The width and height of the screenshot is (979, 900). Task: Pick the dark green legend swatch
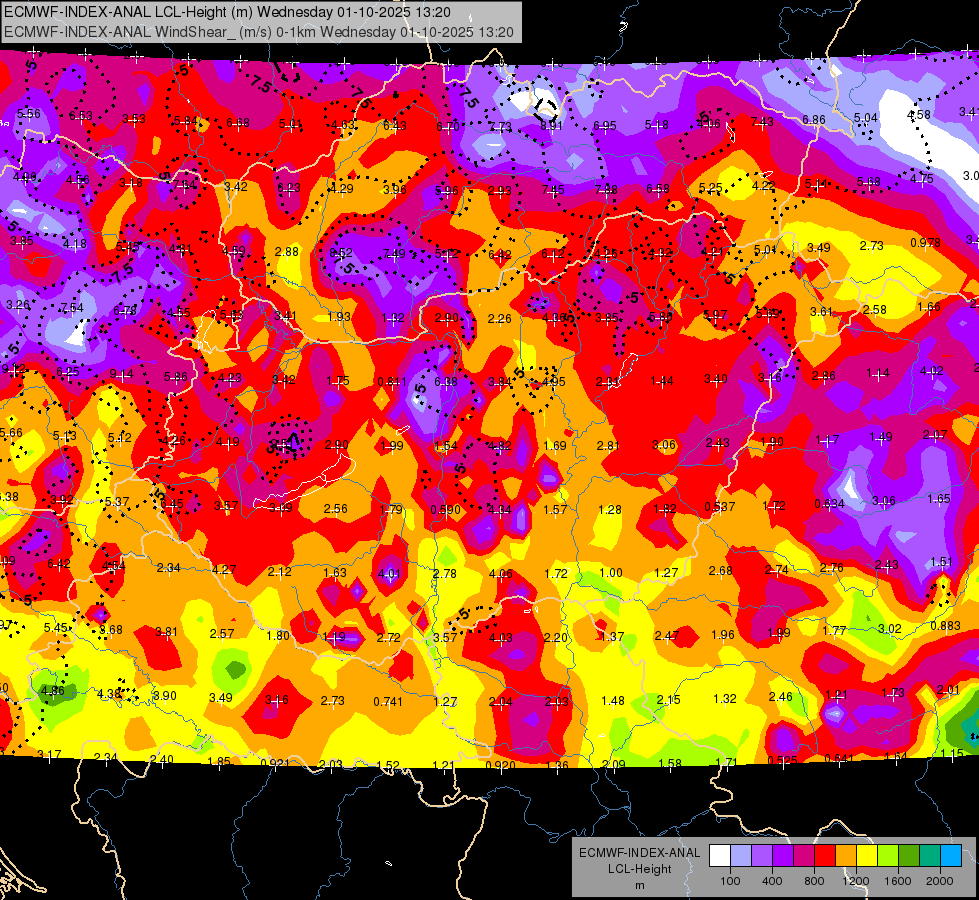tap(909, 855)
